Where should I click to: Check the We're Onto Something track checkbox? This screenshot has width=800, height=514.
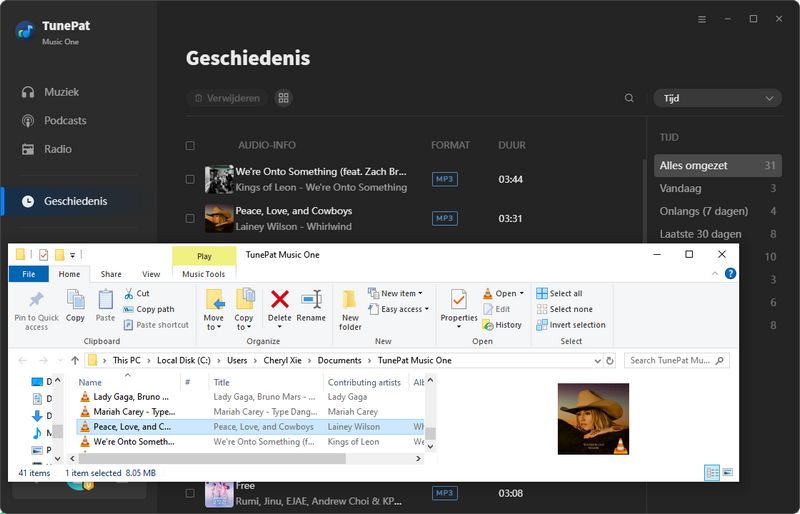pos(190,180)
